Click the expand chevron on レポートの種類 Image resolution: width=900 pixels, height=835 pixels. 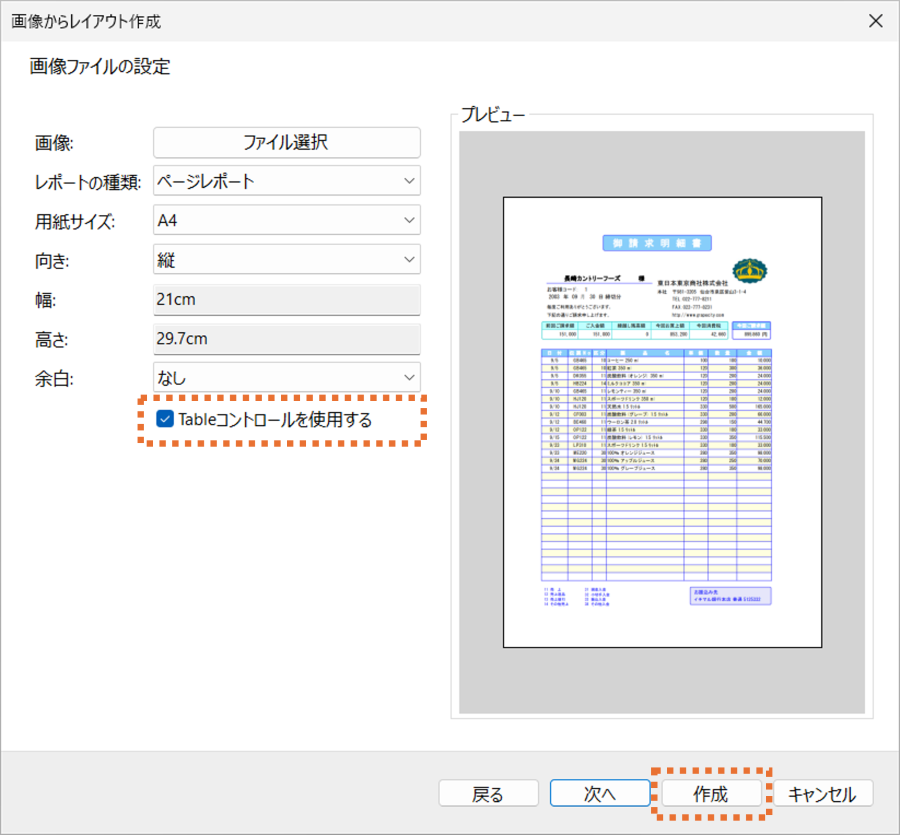tap(410, 181)
